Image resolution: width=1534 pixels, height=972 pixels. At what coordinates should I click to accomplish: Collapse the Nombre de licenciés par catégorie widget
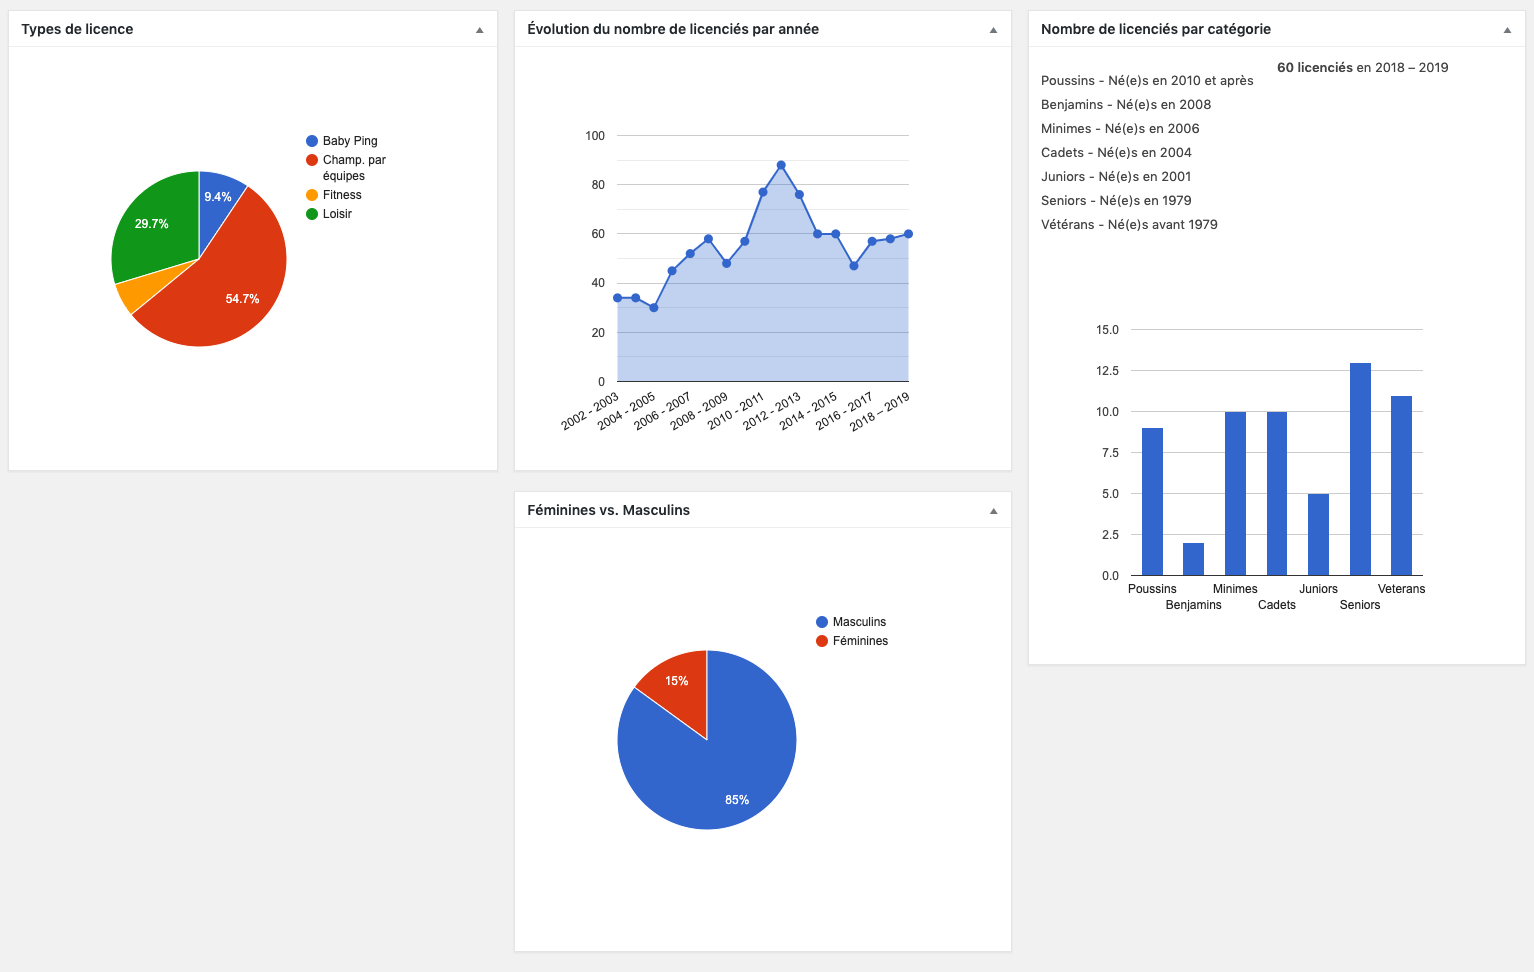(1507, 30)
